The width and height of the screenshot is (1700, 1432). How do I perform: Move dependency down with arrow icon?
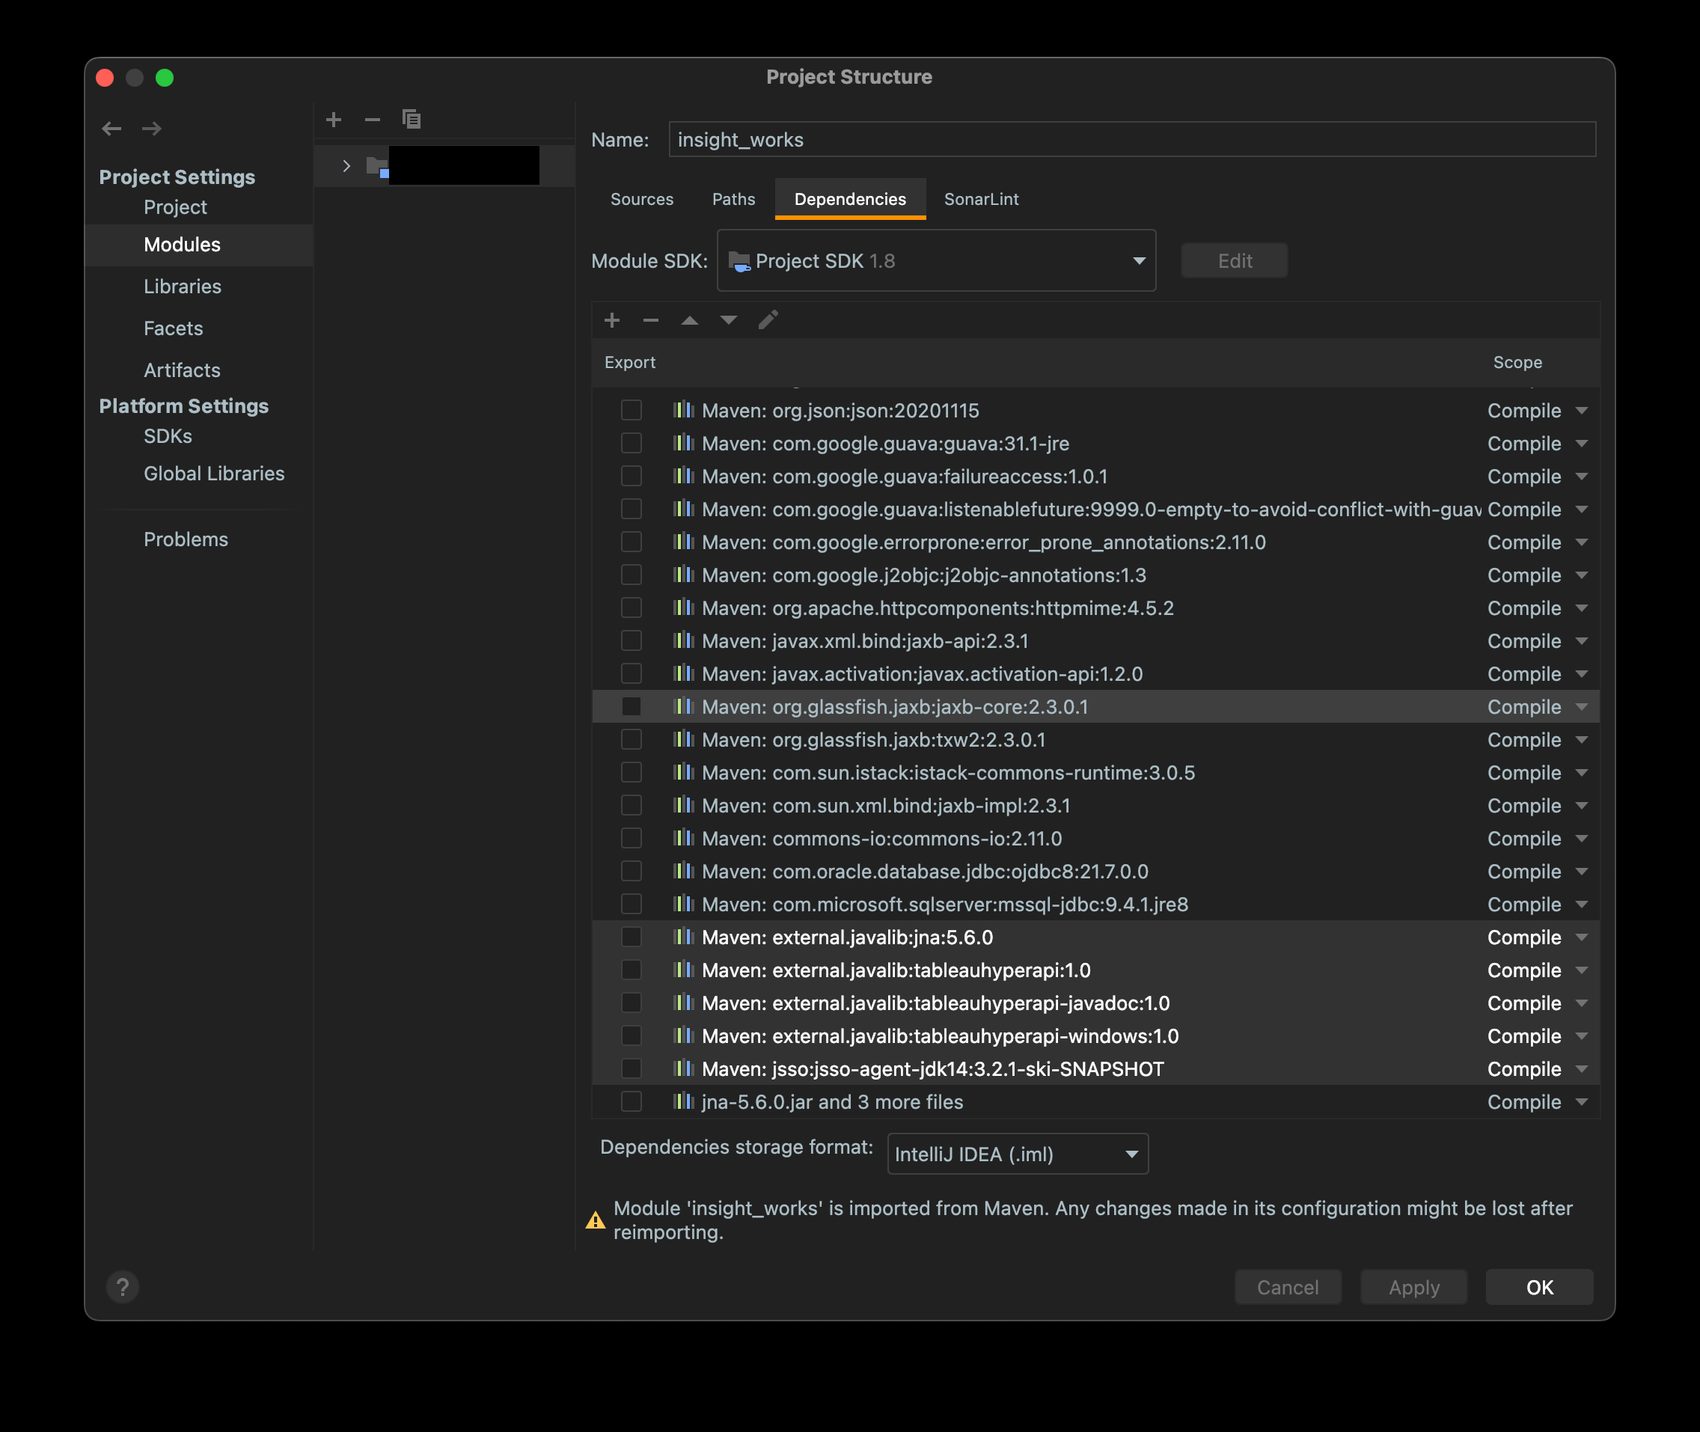point(729,320)
